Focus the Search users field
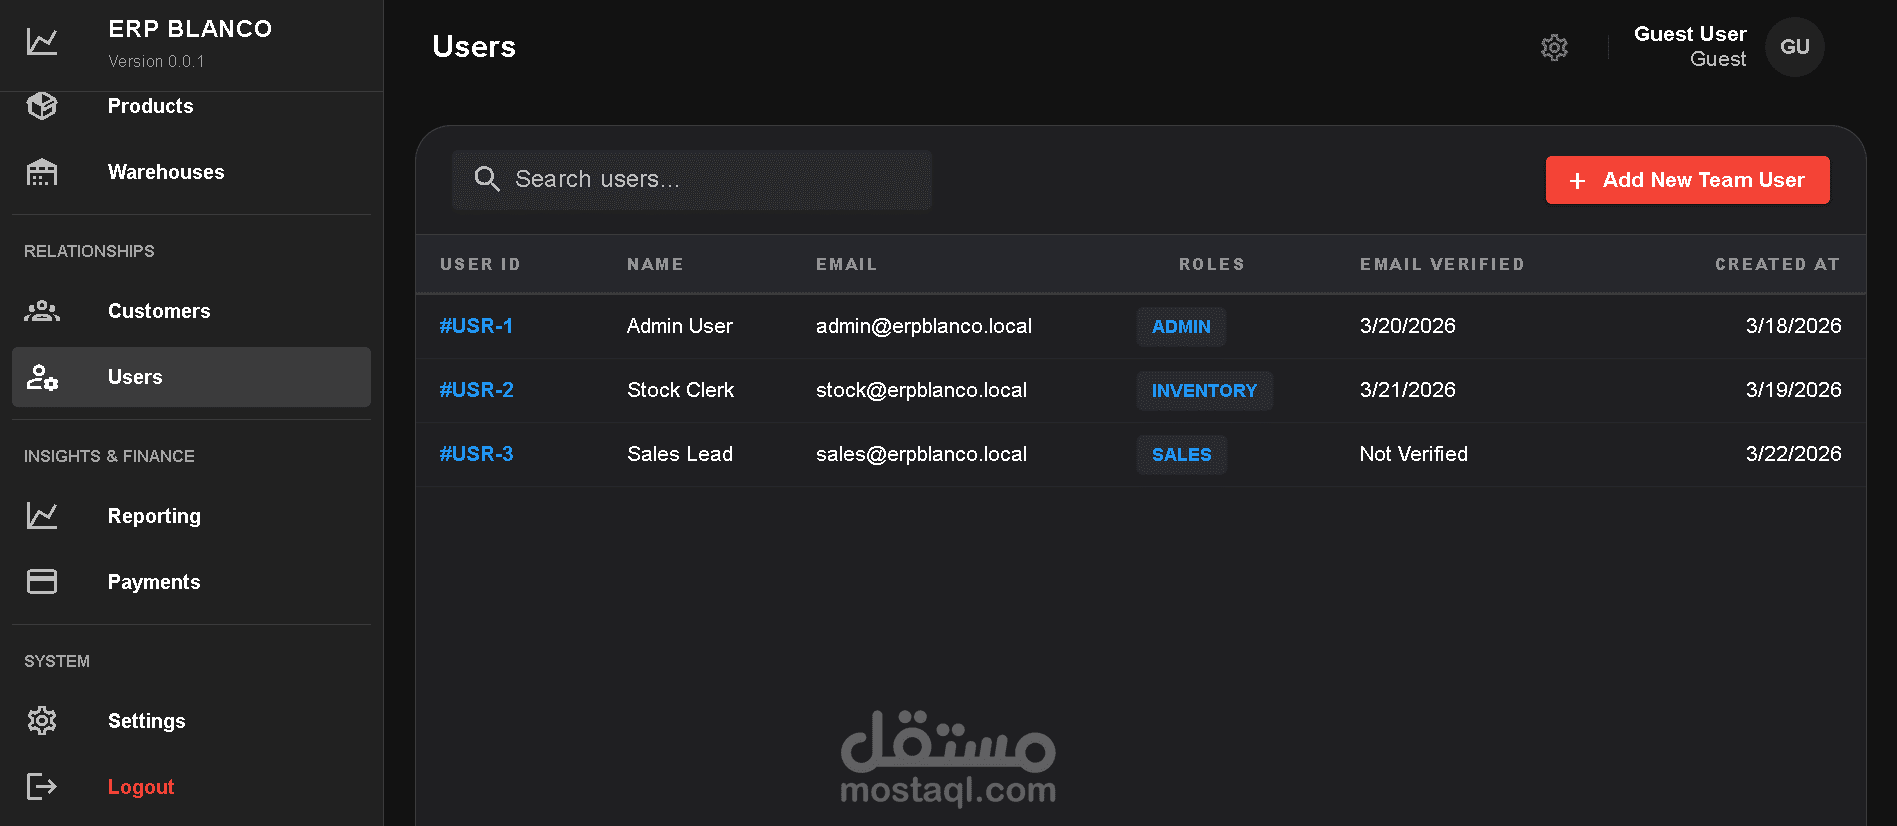The image size is (1897, 826). 691,180
